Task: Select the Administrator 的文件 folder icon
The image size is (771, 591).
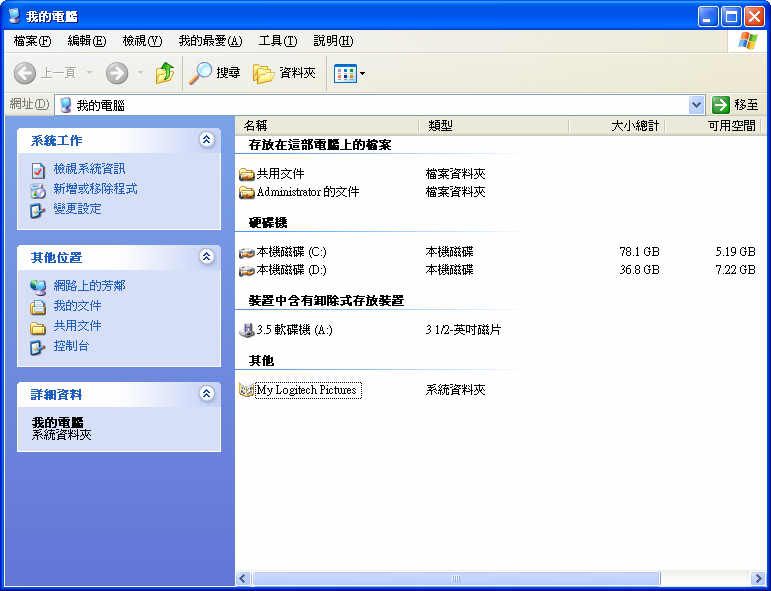Action: [x=246, y=192]
